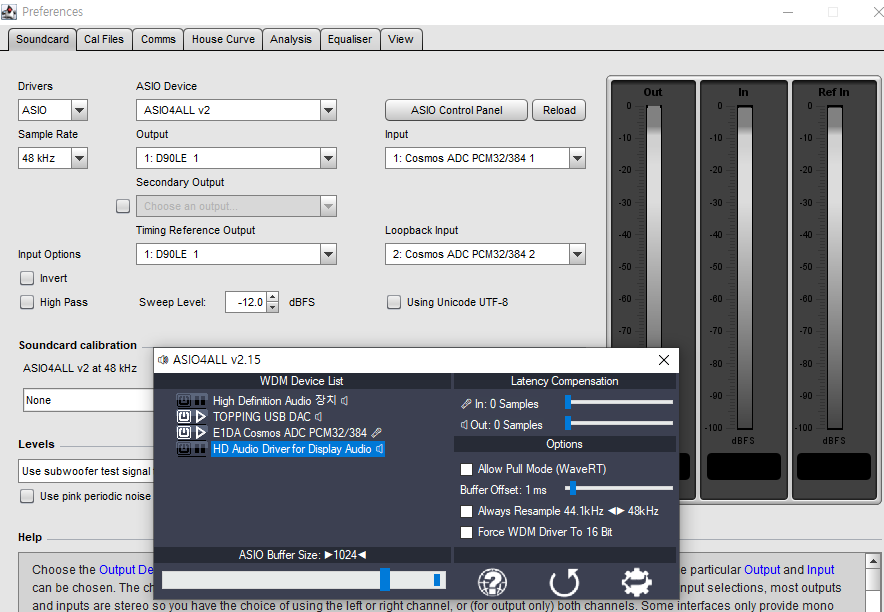
Task: Check the Invert input option
Action: coord(26,278)
